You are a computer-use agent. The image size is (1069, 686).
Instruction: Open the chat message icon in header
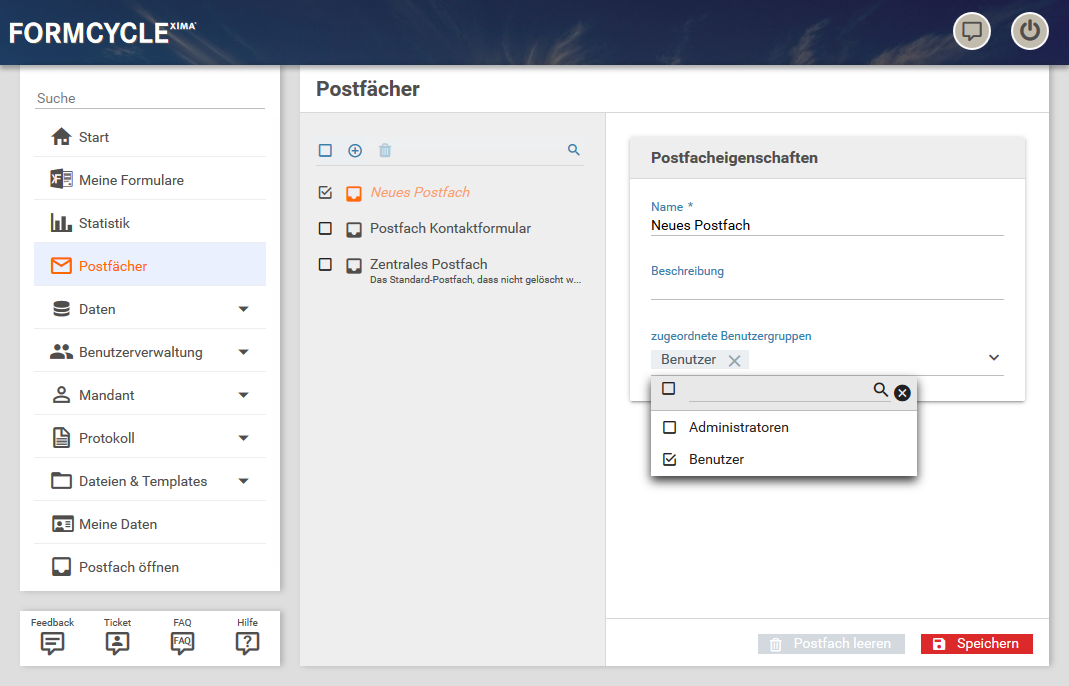pyautogui.click(x=971, y=31)
